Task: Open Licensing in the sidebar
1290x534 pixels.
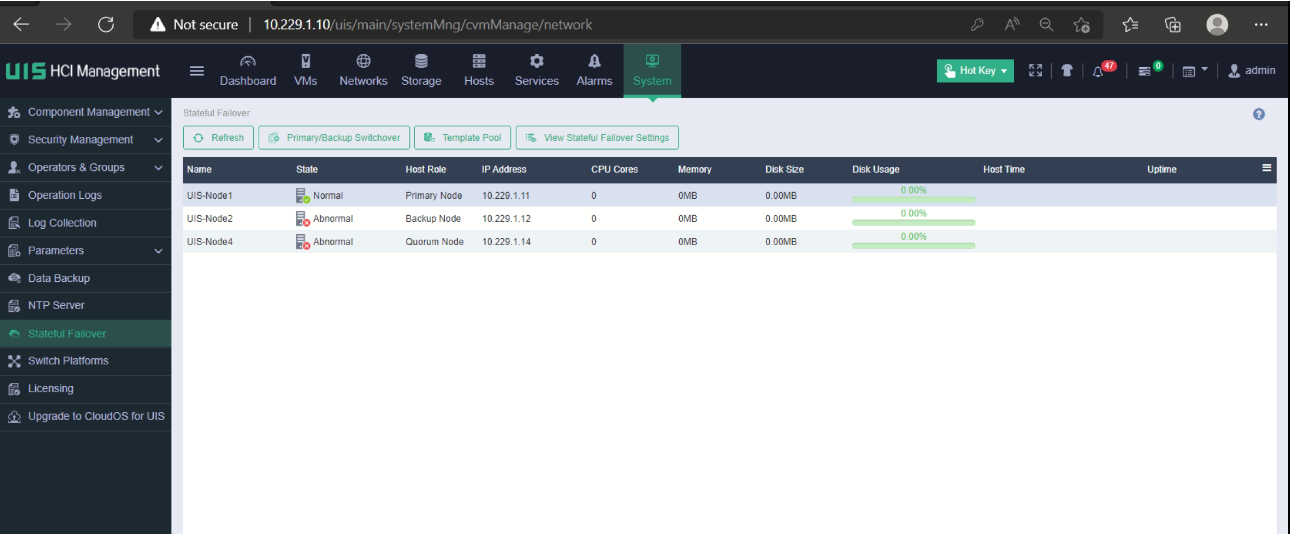Action: tap(85, 388)
